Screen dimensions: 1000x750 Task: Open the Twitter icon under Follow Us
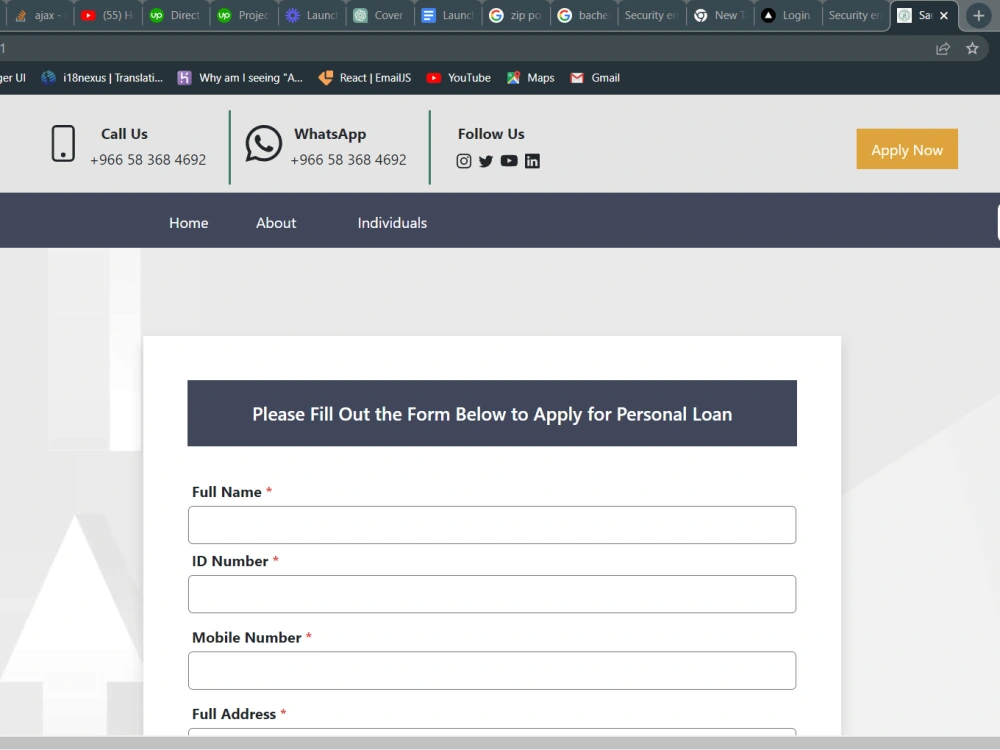(x=486, y=161)
